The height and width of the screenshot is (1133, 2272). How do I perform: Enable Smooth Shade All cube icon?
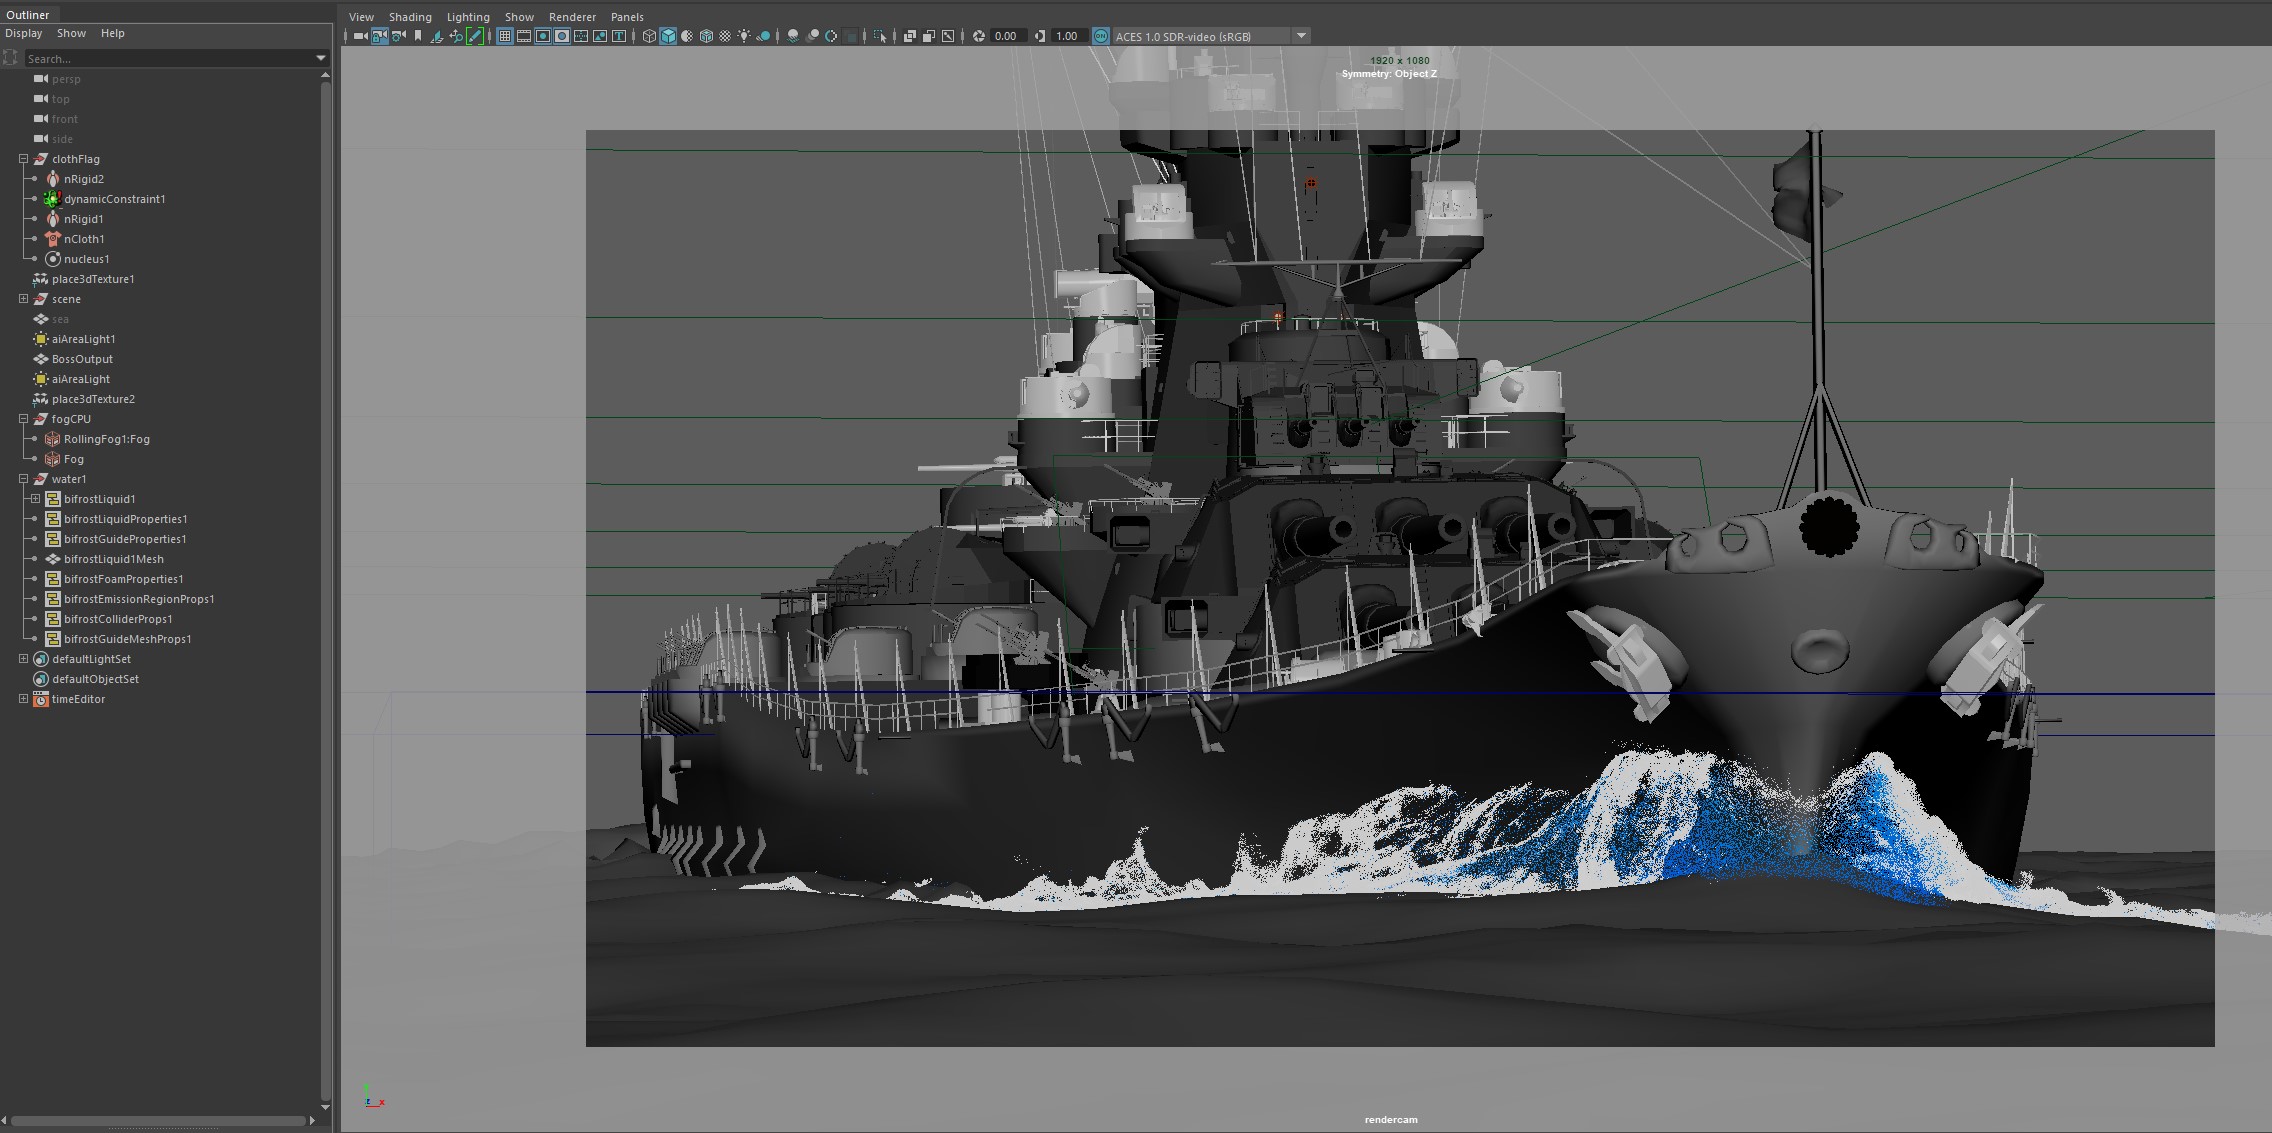668,36
